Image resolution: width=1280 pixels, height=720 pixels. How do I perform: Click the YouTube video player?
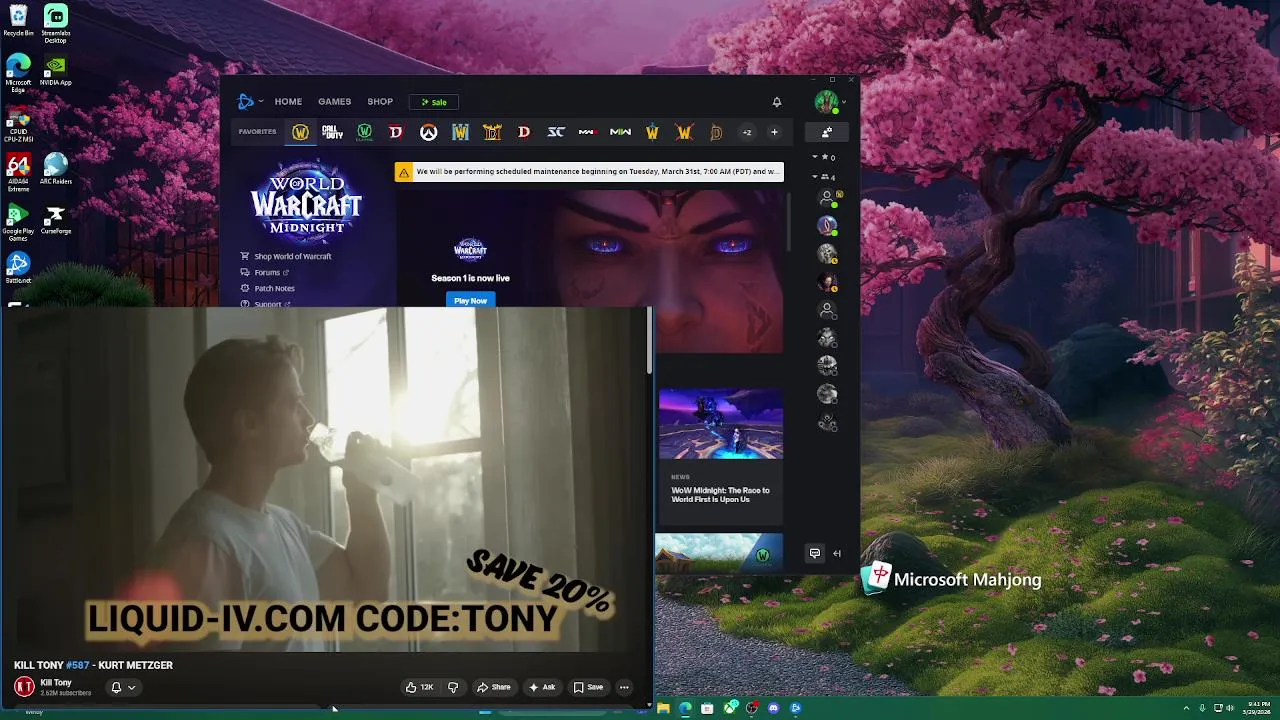[x=325, y=480]
